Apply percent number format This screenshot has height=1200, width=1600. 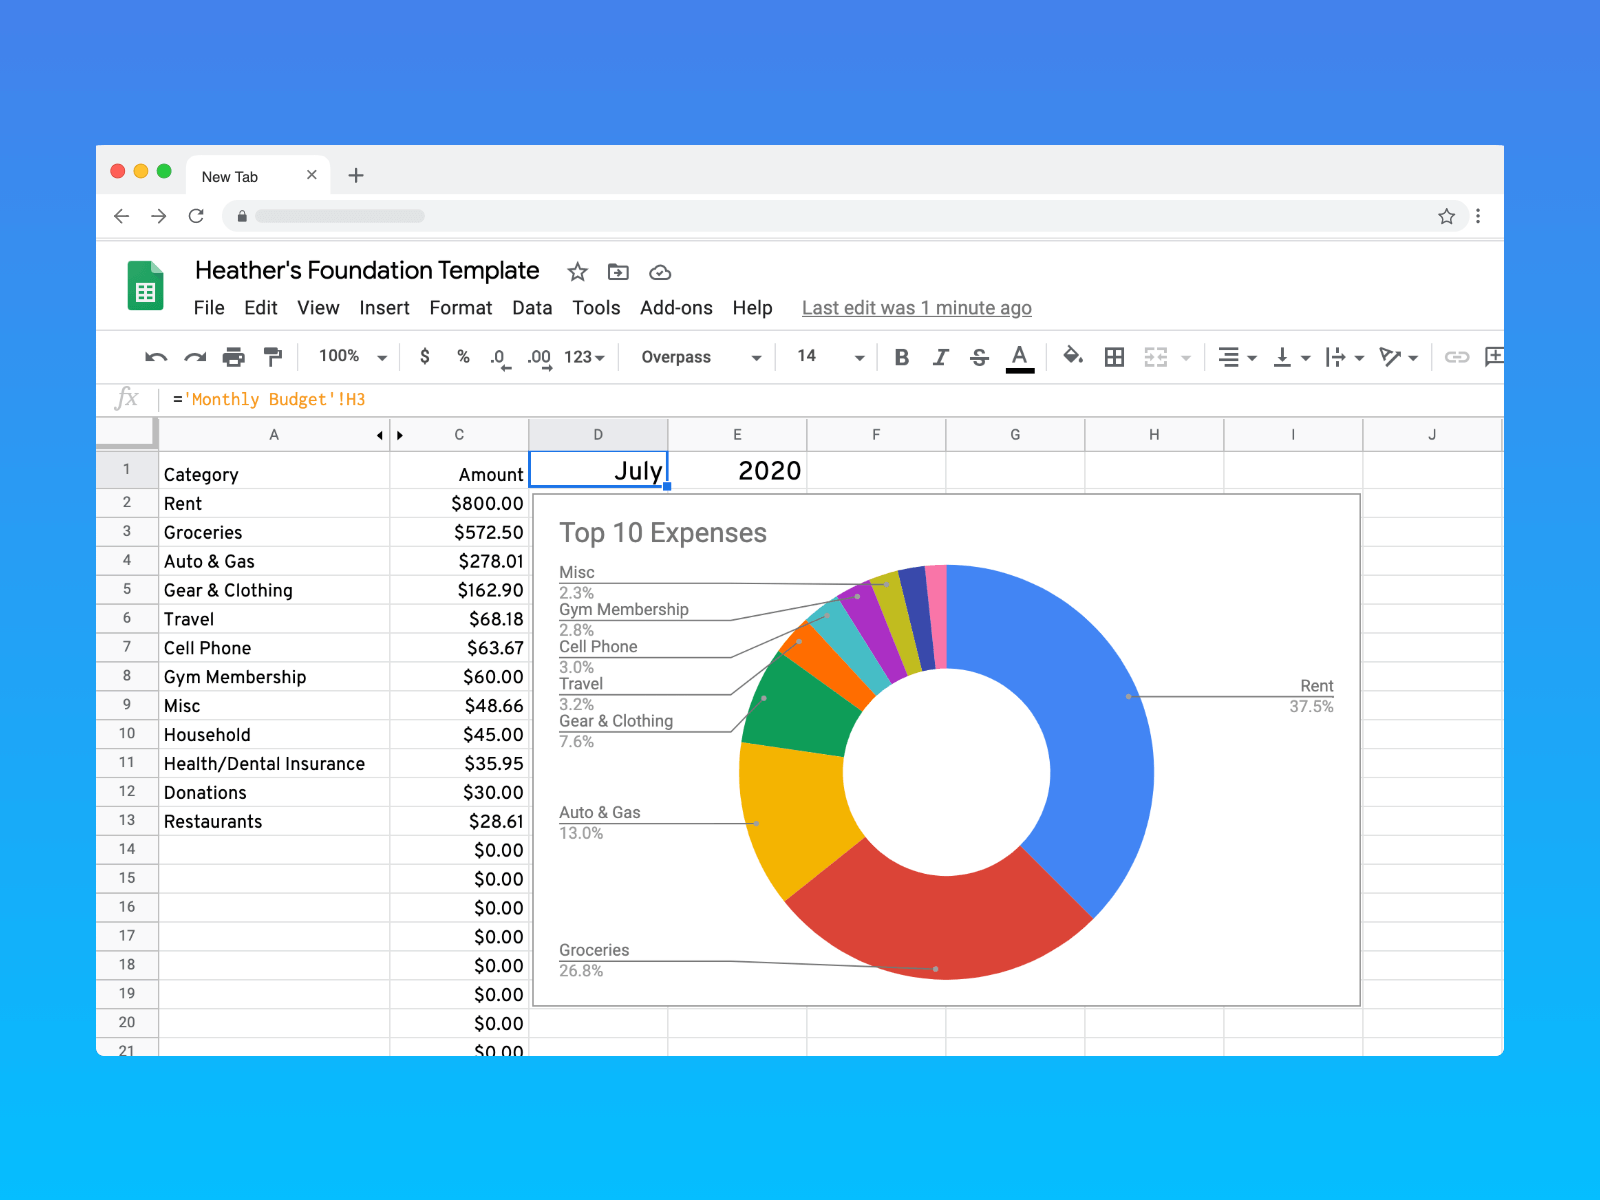click(x=462, y=356)
